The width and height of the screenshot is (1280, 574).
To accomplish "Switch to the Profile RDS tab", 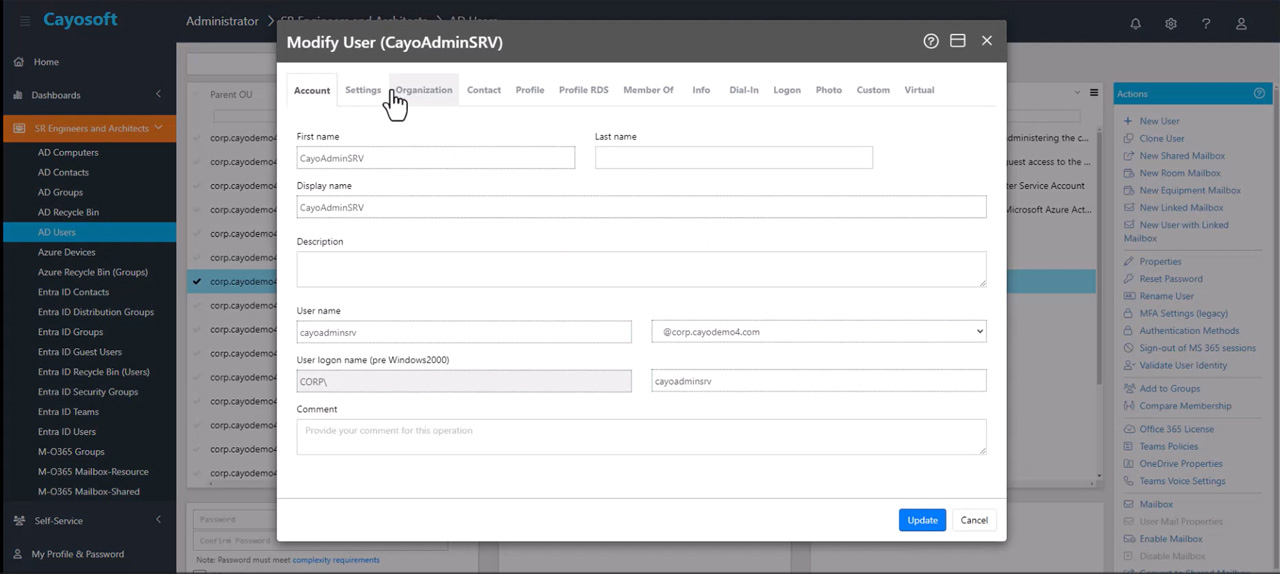I will pos(583,90).
